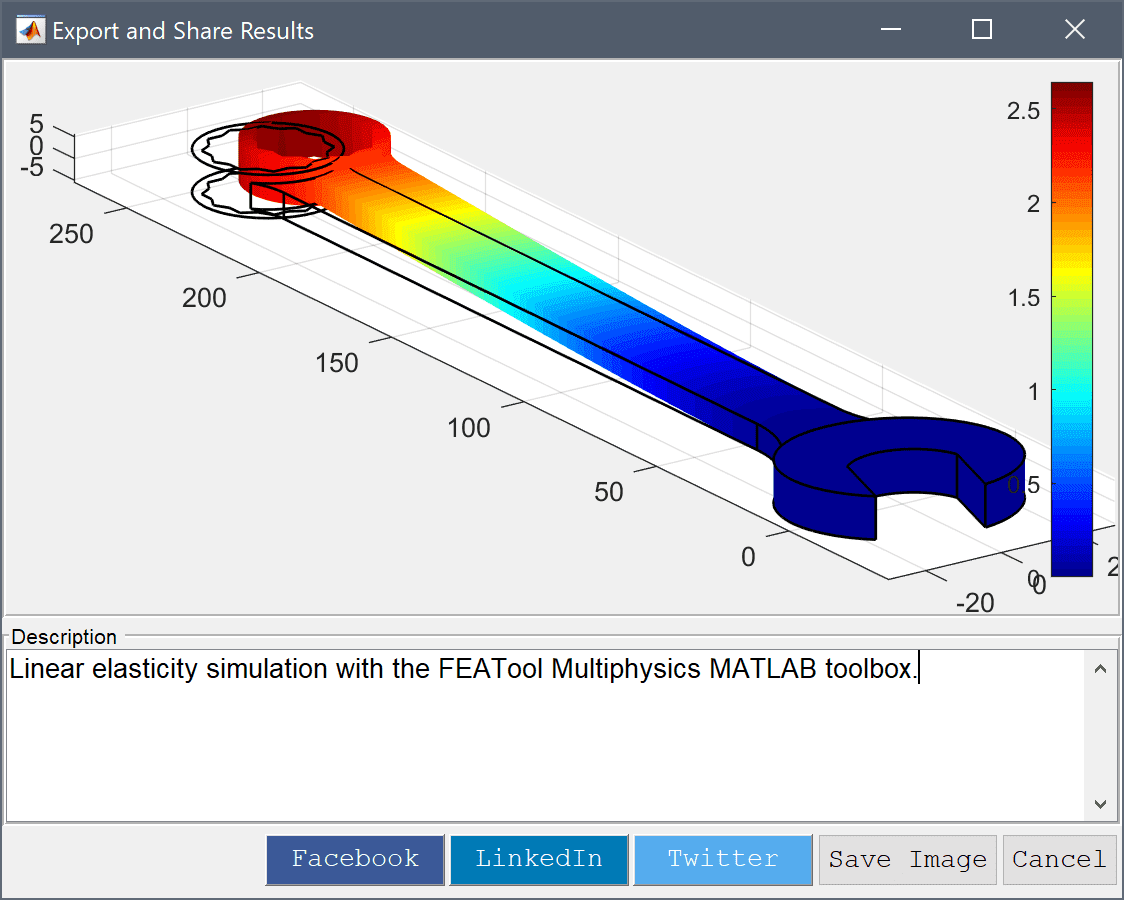This screenshot has height=900, width=1124.
Task: Click the description scrollbar up arrow
Action: pyautogui.click(x=1100, y=669)
